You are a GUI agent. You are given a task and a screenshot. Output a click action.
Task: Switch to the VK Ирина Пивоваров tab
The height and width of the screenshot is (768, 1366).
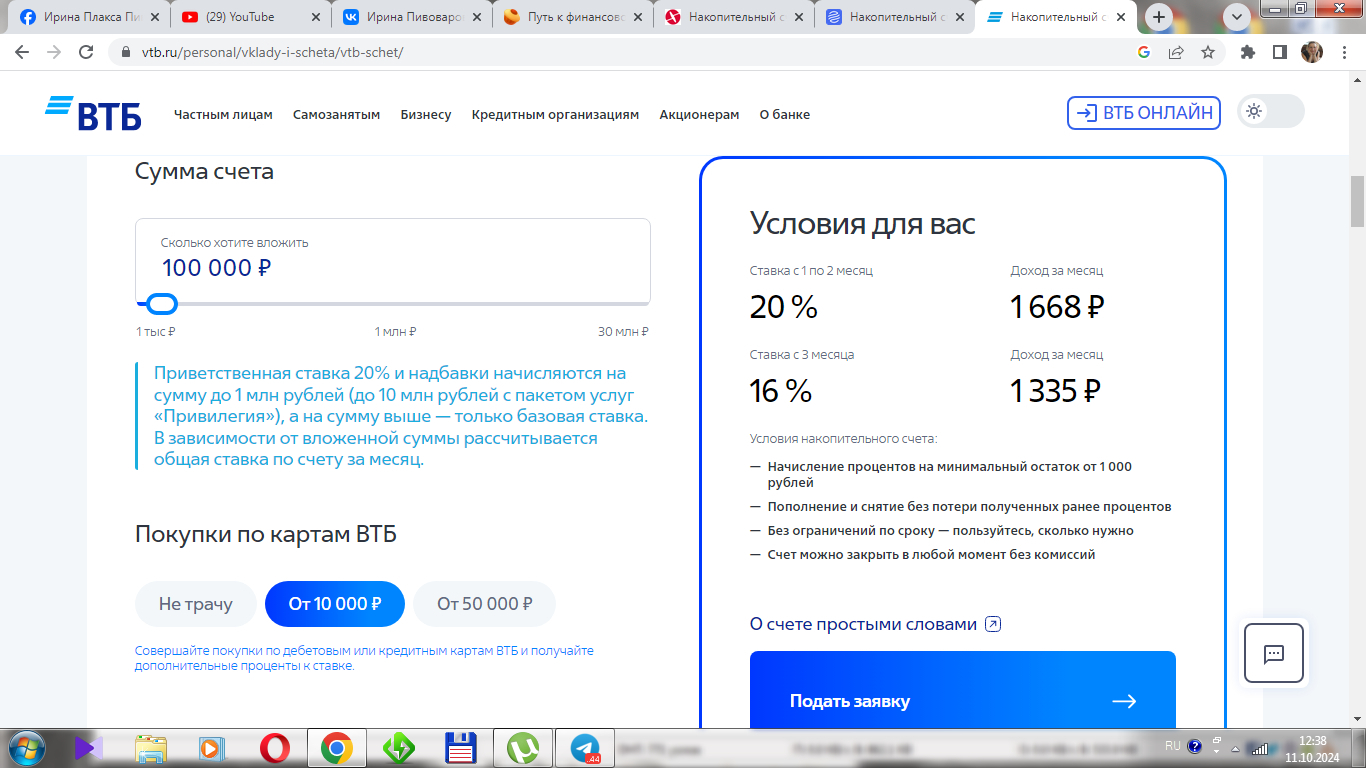pyautogui.click(x=413, y=17)
